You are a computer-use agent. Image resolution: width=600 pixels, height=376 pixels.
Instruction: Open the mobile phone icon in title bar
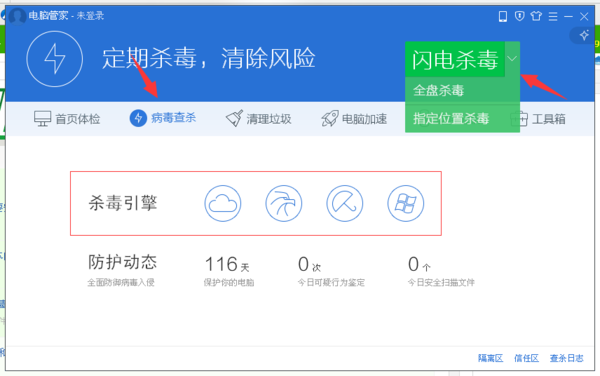(x=503, y=16)
